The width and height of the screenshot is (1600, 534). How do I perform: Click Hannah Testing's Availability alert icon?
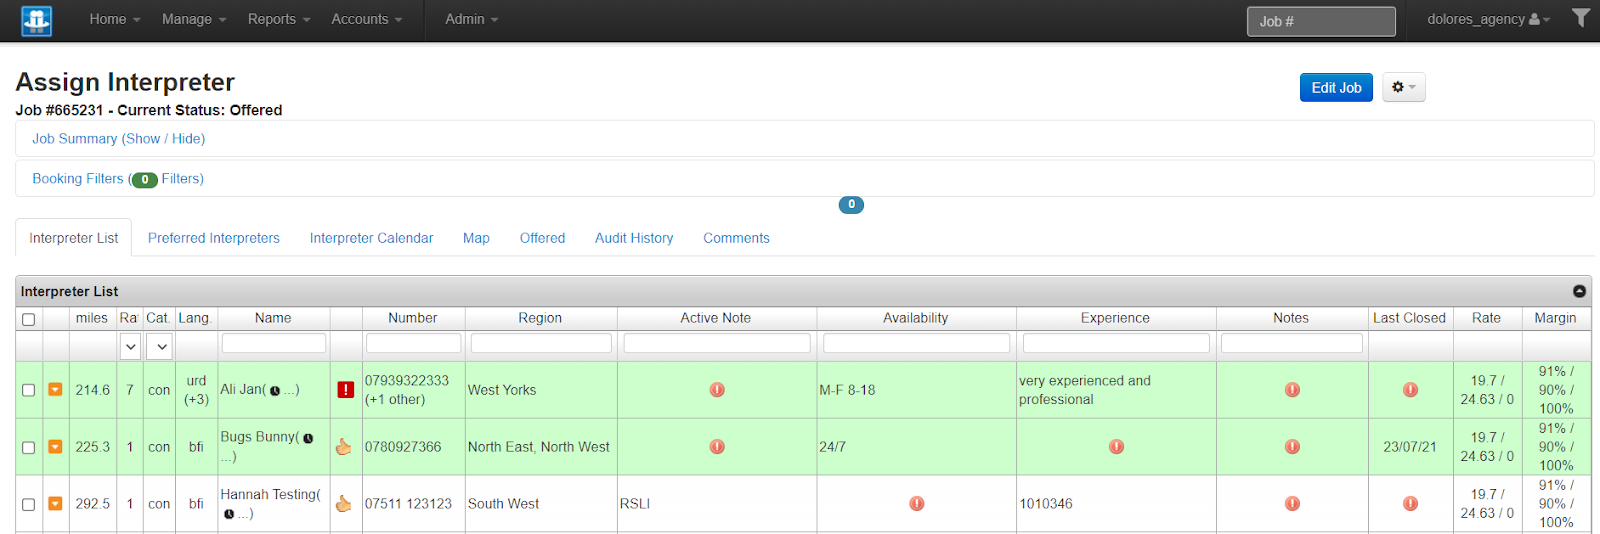point(916,504)
